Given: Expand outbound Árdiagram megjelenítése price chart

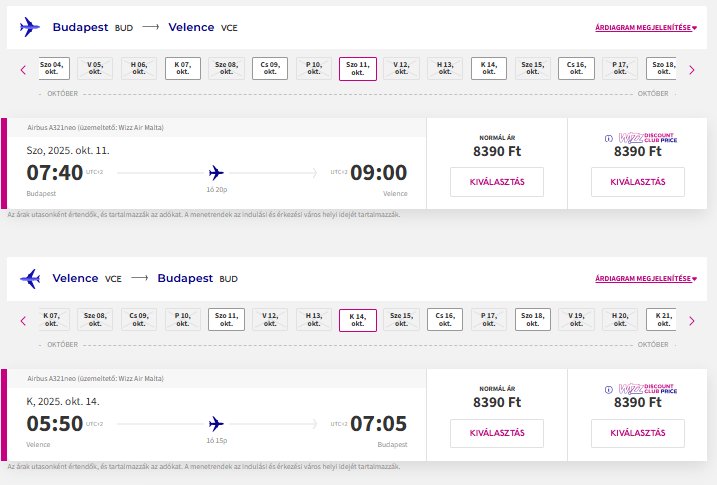Looking at the screenshot, I should 645,28.
